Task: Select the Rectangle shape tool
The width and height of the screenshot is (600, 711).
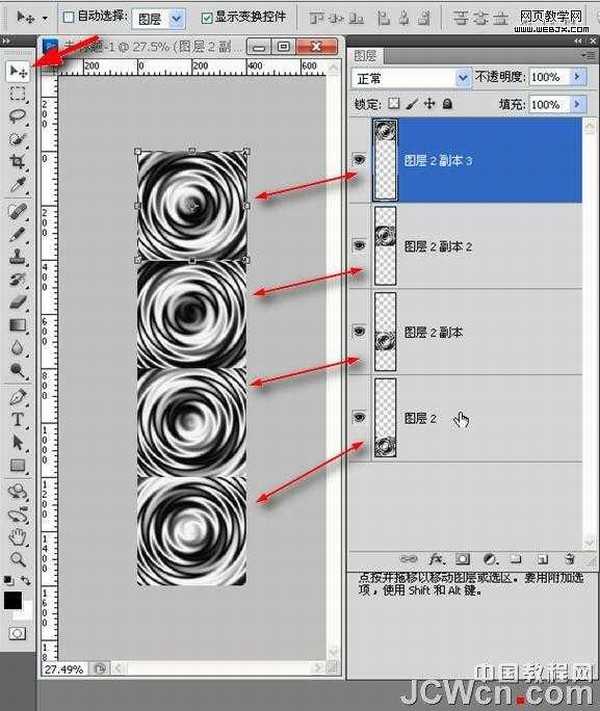Action: click(x=18, y=465)
